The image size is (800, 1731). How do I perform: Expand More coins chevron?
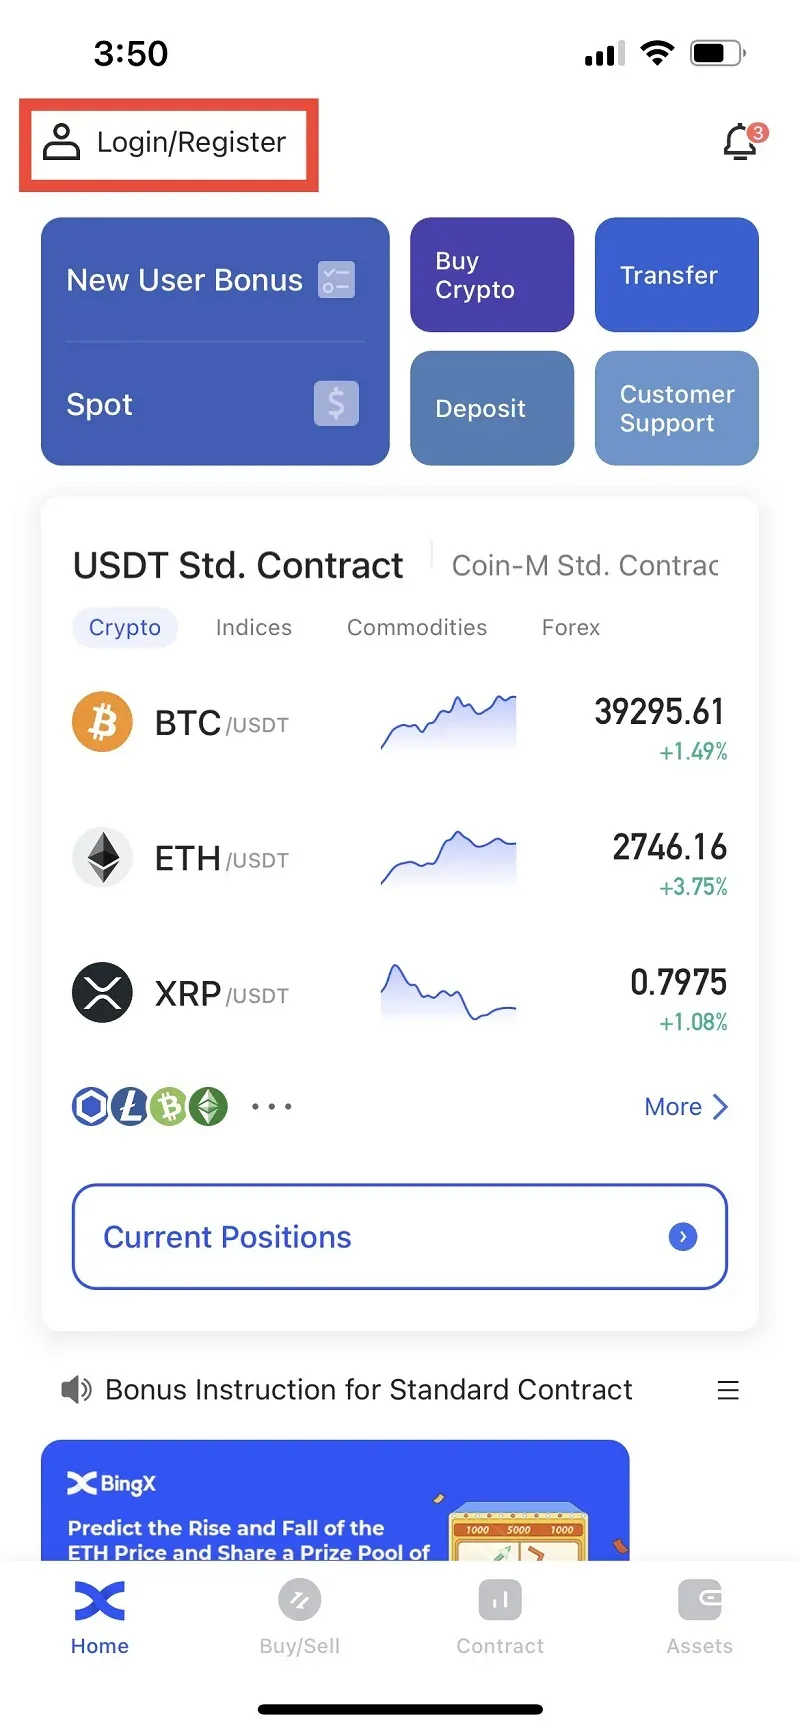click(x=720, y=1107)
